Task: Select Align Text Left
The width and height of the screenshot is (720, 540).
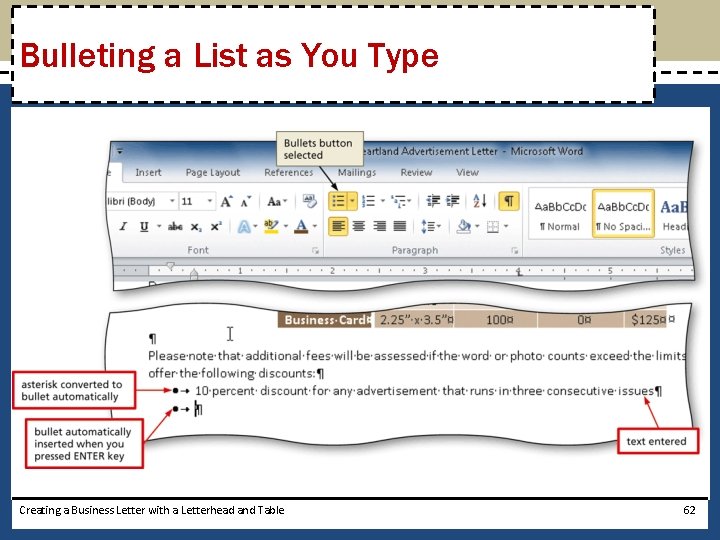Action: (x=338, y=226)
